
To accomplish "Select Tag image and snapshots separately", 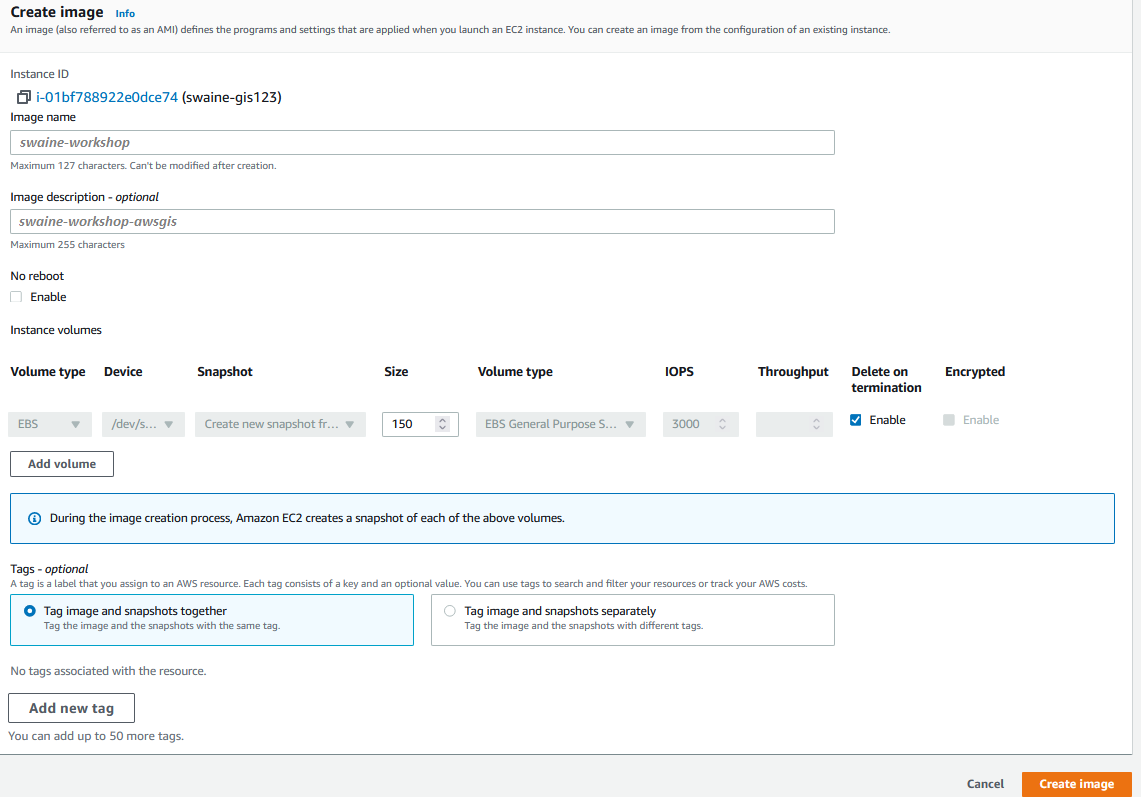I will pos(632,620).
